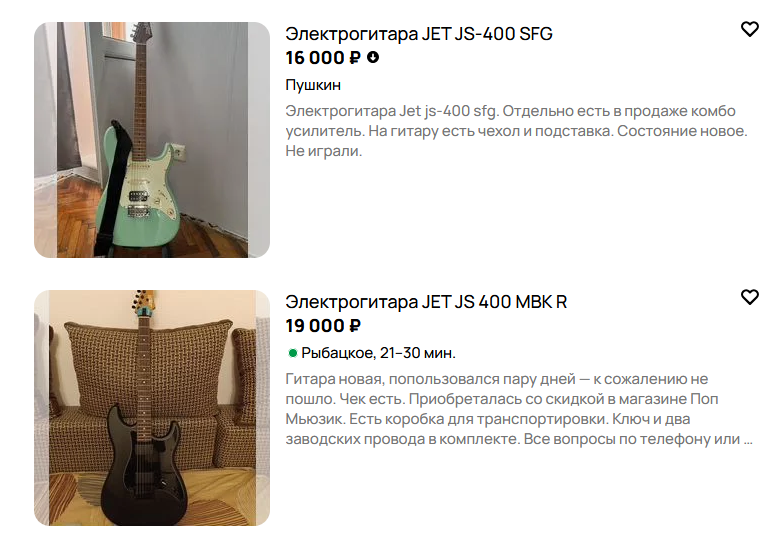Open description starting with Гитара новая

click(519, 409)
